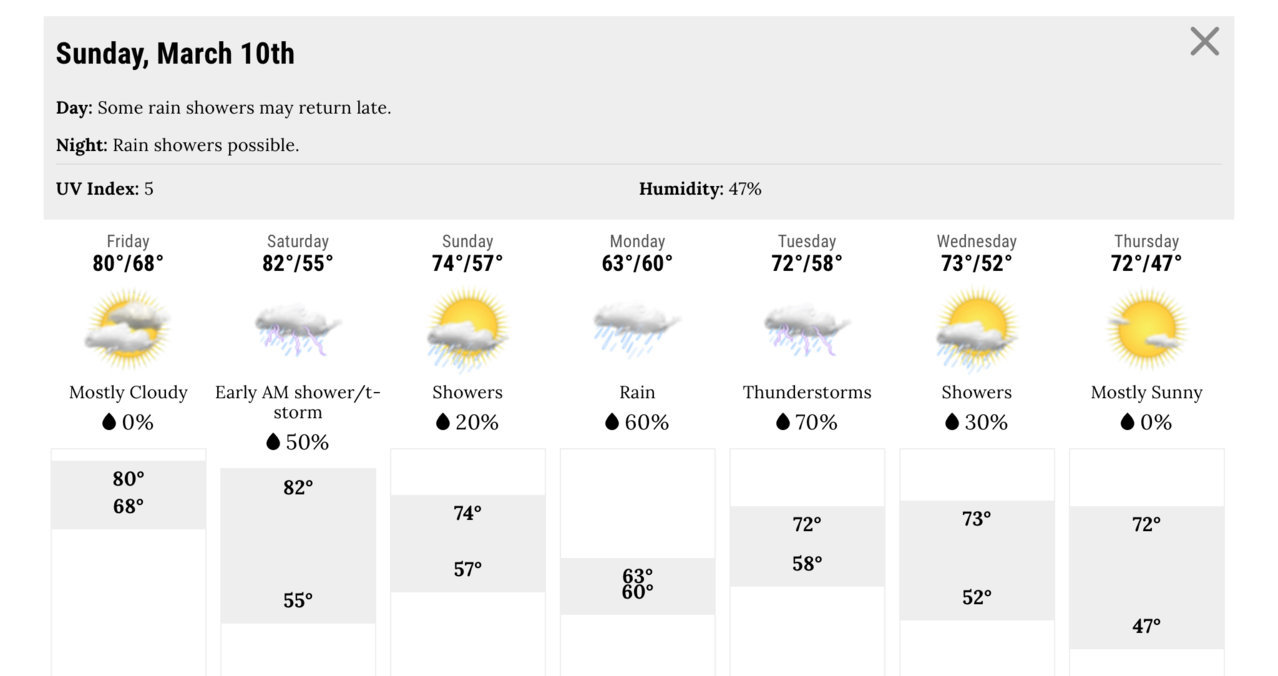Click the raindrop icon next to 70%
Screen dimensions: 1278x676
(783, 422)
